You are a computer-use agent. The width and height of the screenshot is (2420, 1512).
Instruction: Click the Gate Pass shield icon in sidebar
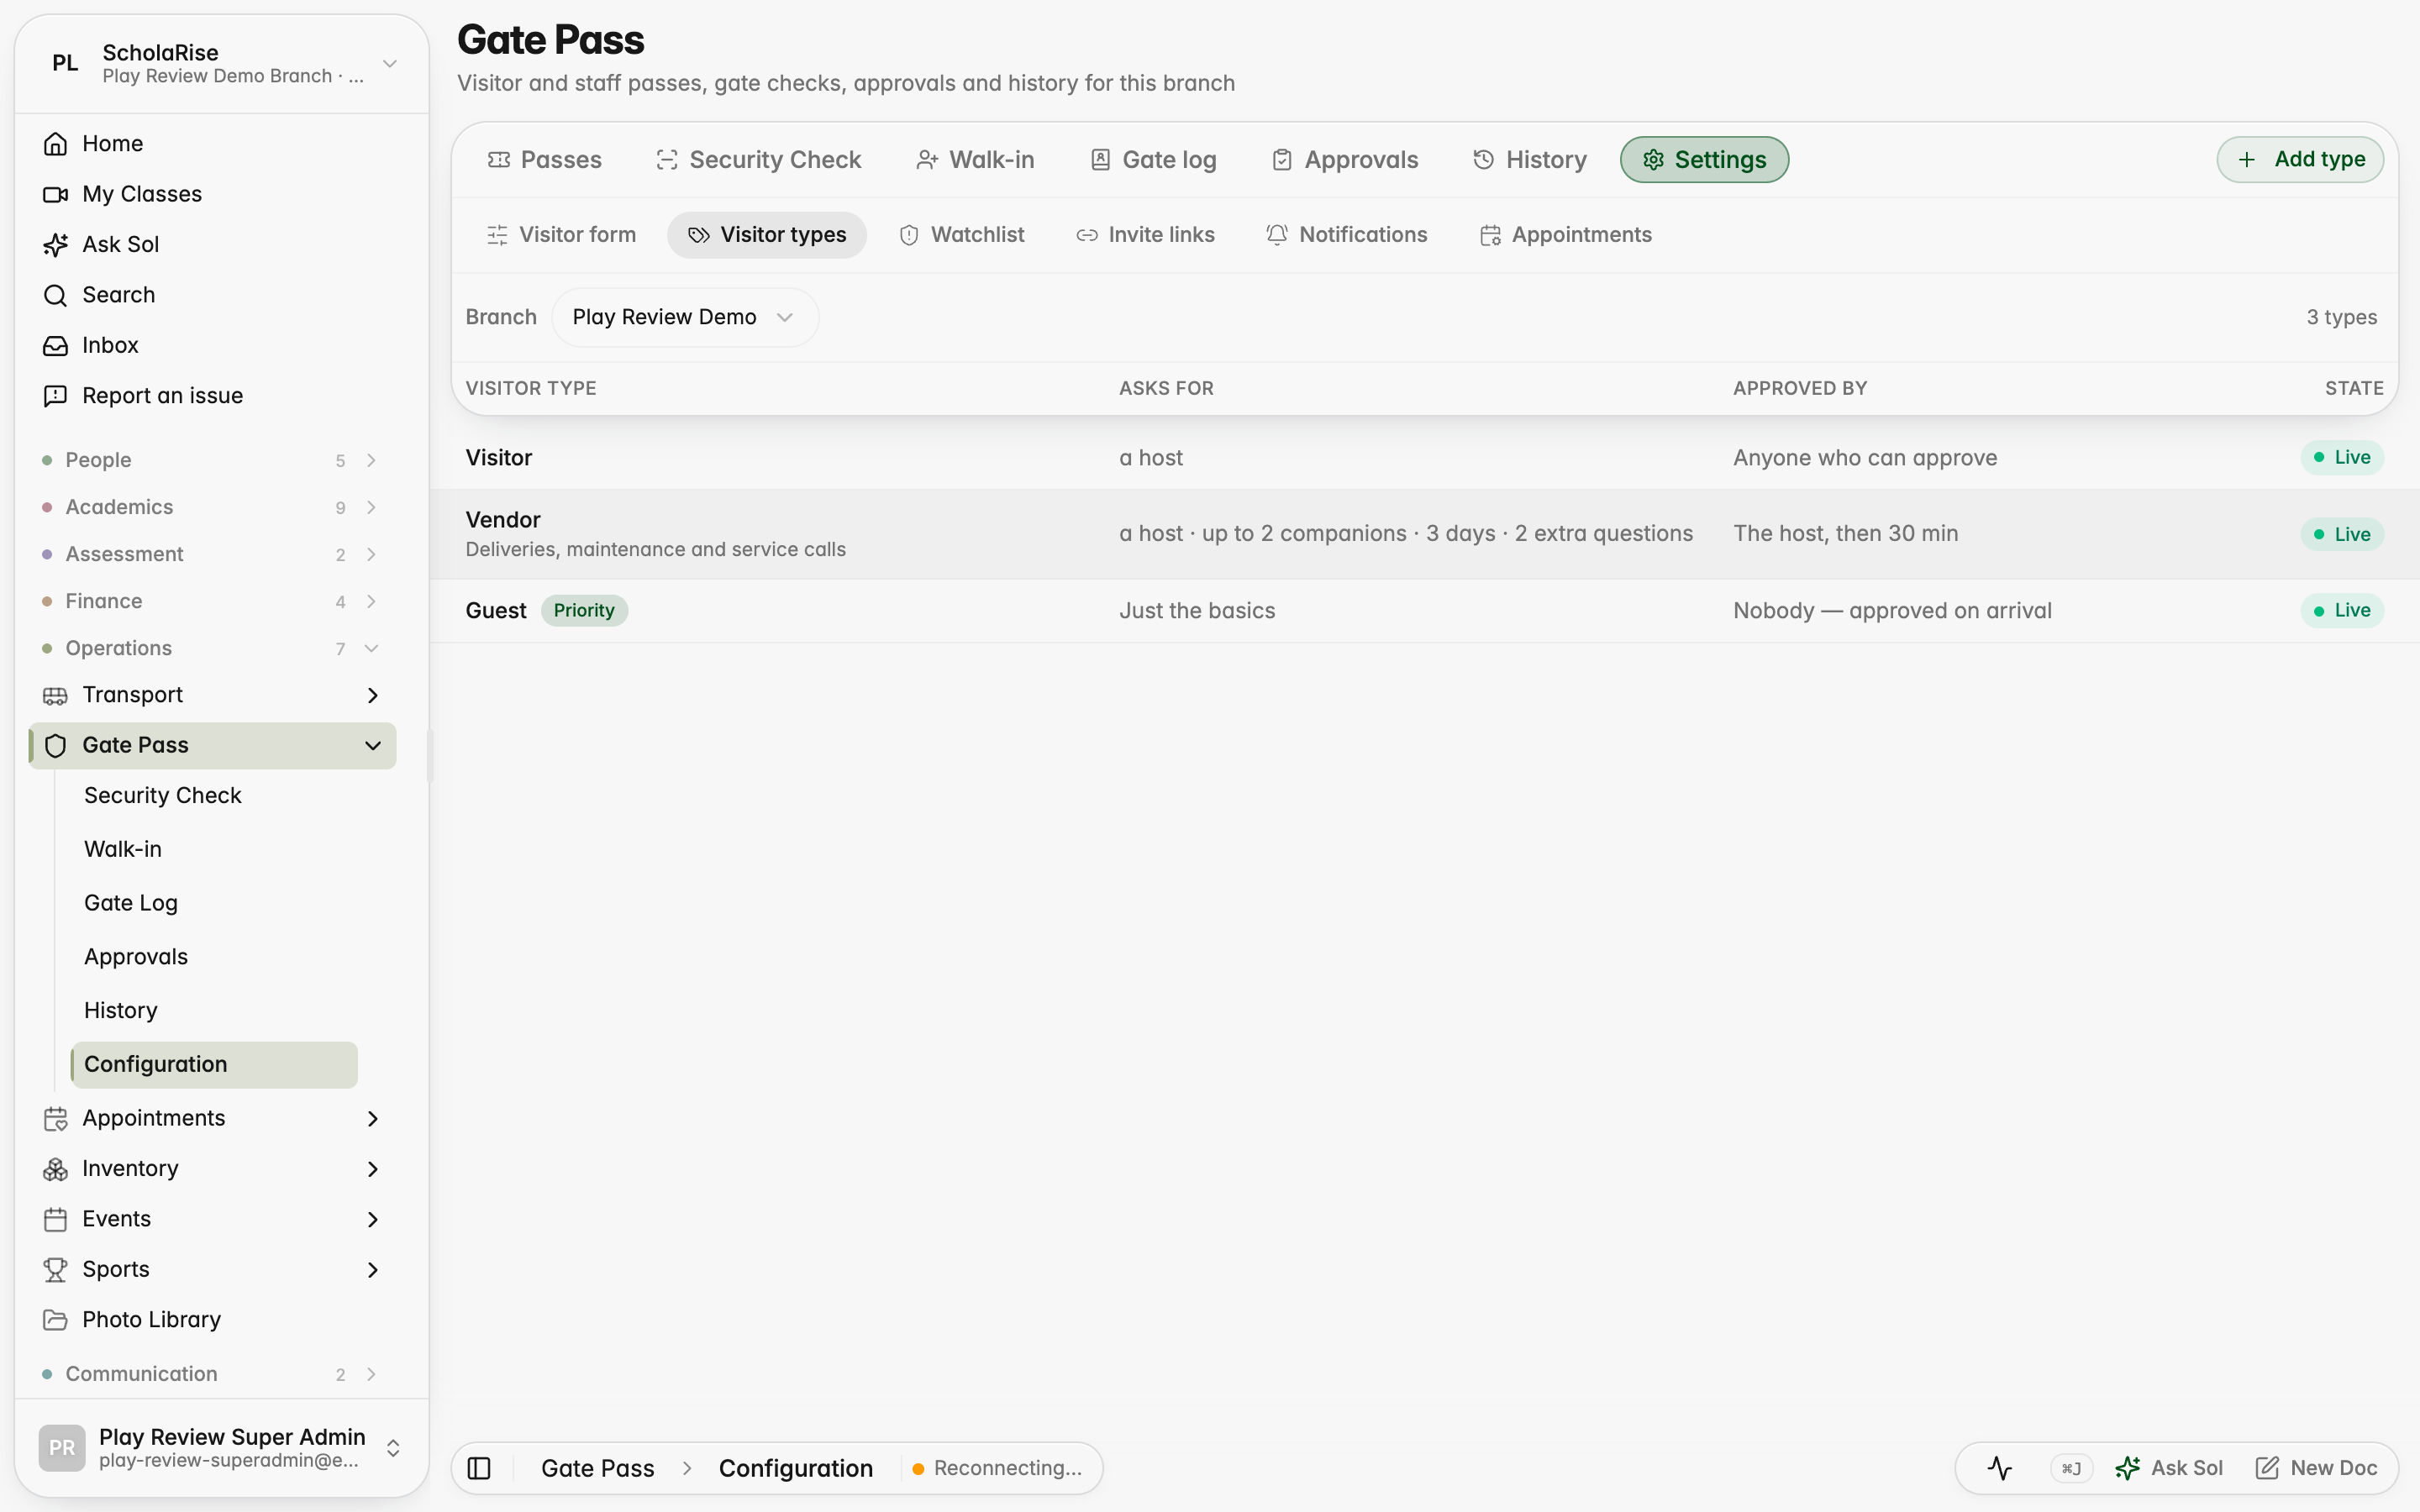click(x=55, y=746)
